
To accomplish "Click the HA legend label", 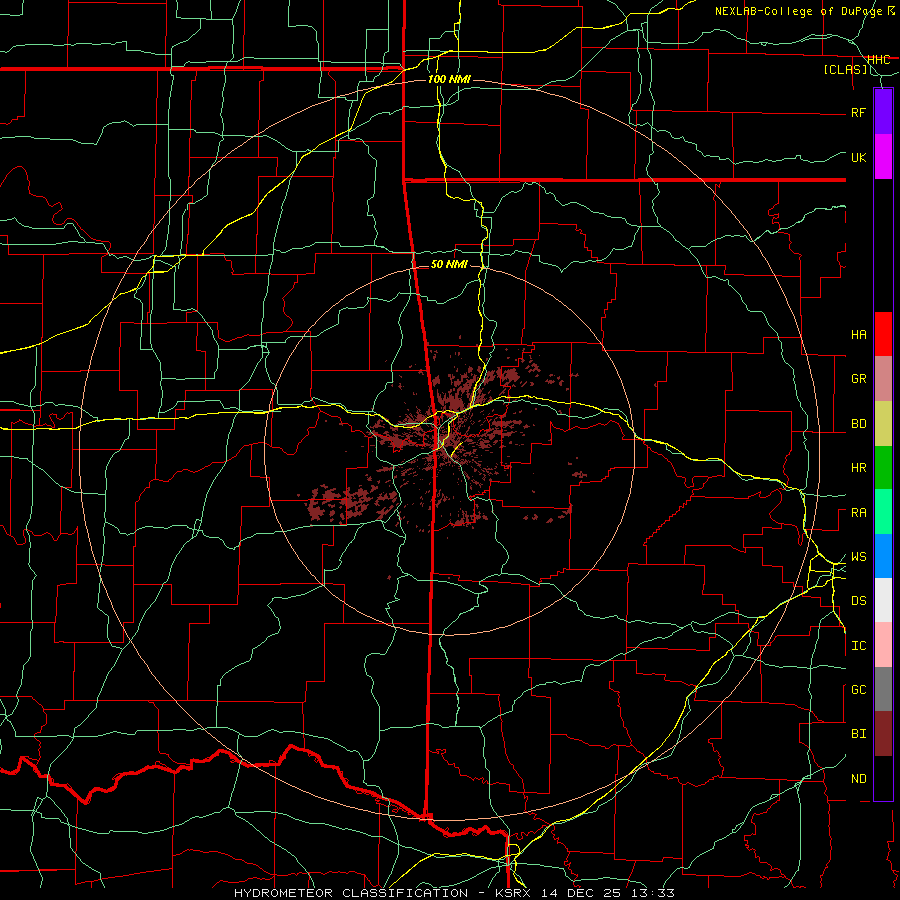I will 859,334.
